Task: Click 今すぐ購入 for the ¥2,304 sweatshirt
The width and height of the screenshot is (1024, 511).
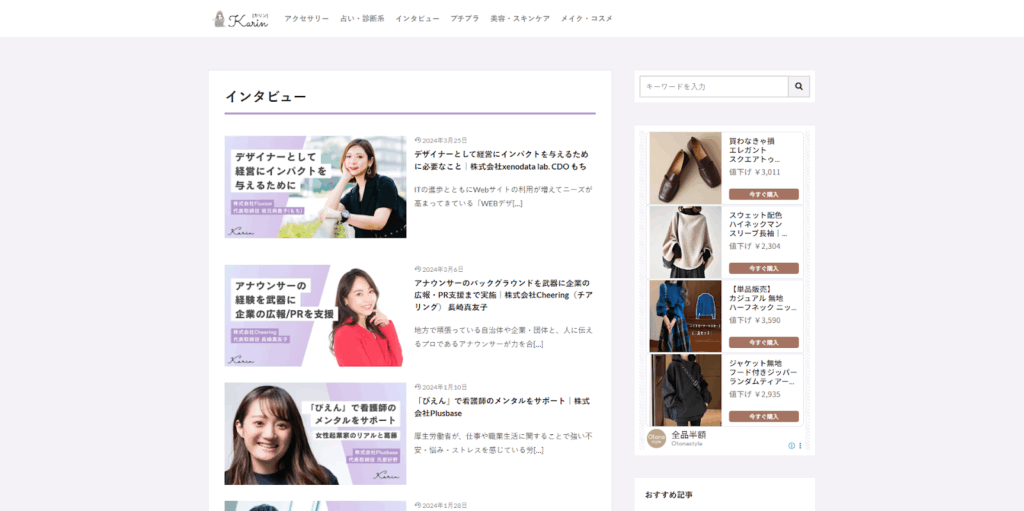Action: click(x=763, y=268)
